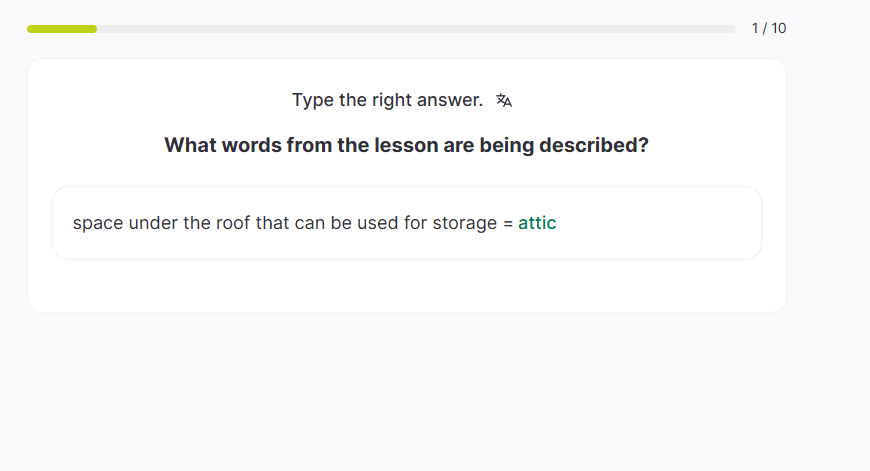Click the word 'Type' in the instruction
The height and width of the screenshot is (471, 870).
311,100
